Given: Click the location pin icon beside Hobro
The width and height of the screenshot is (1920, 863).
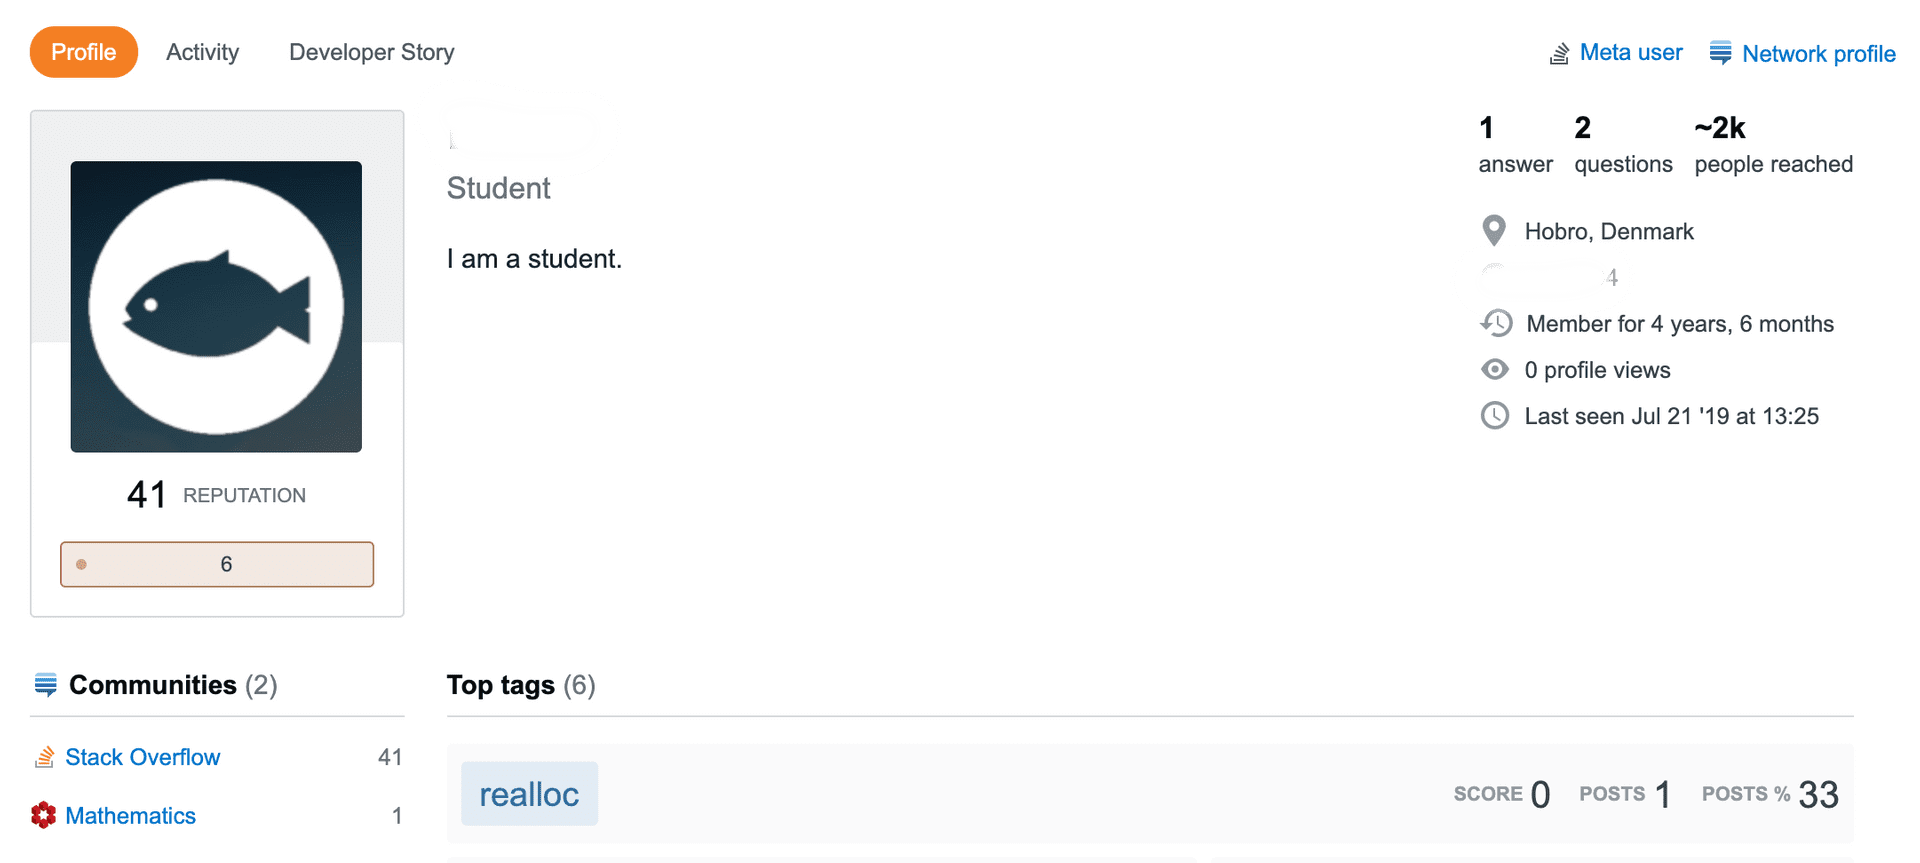Looking at the screenshot, I should (x=1494, y=231).
